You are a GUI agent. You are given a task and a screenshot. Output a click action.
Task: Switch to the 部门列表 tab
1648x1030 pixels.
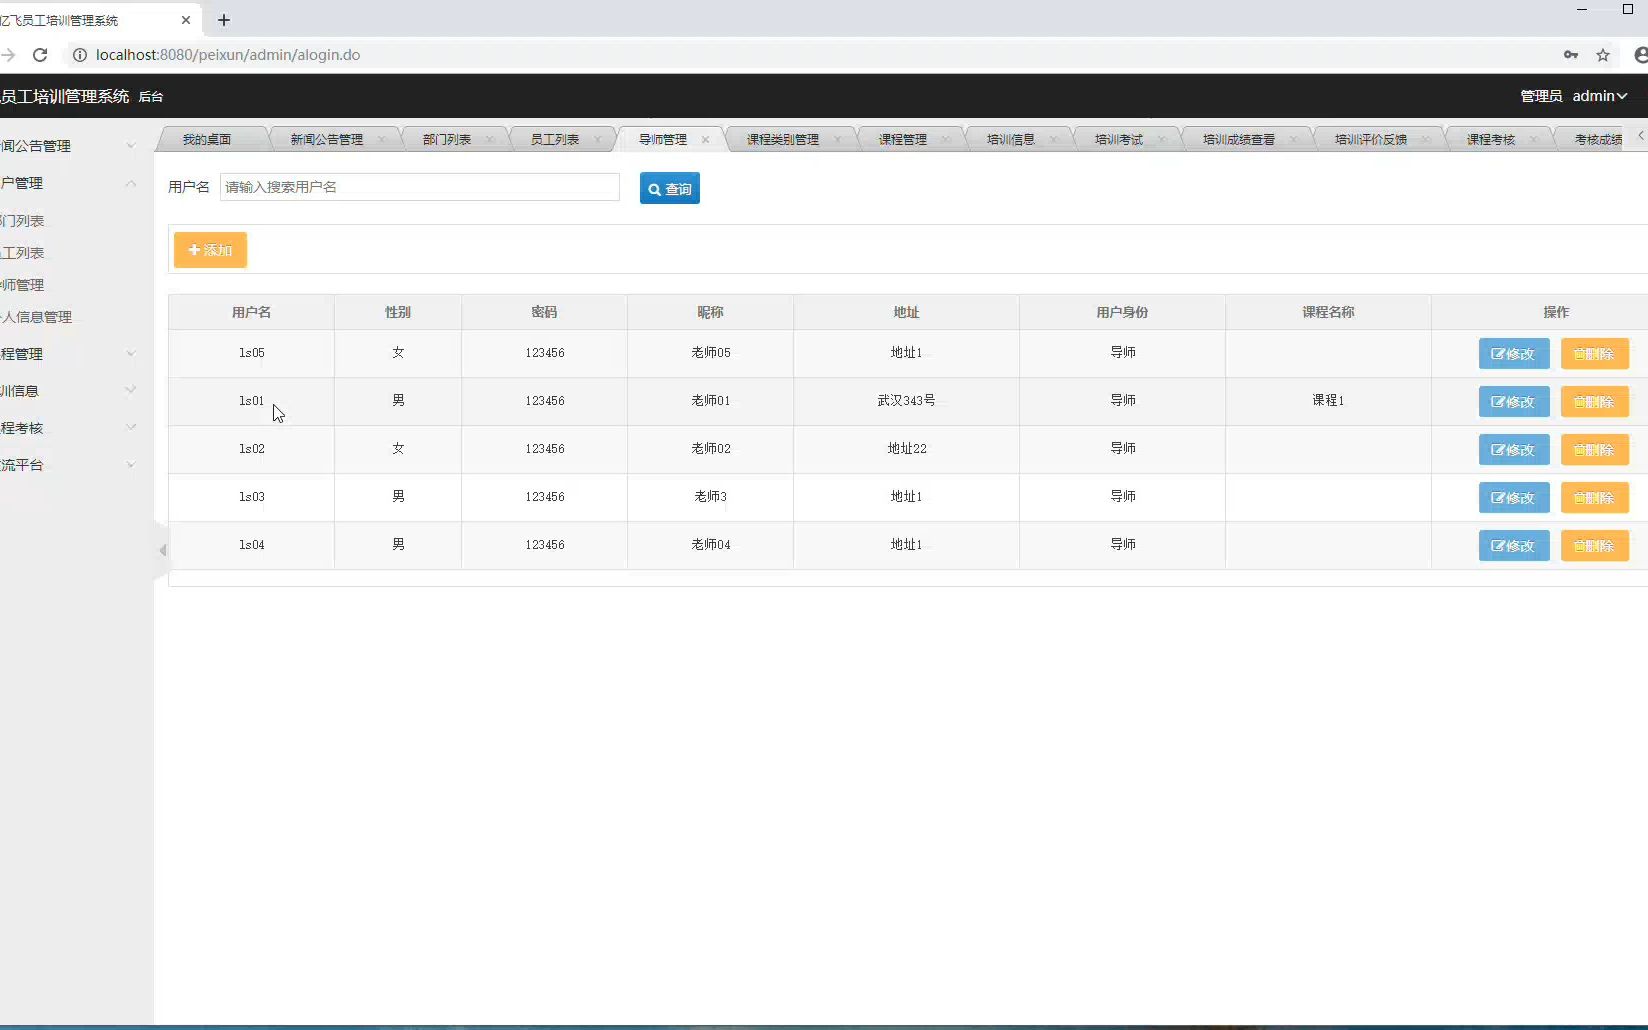click(447, 139)
